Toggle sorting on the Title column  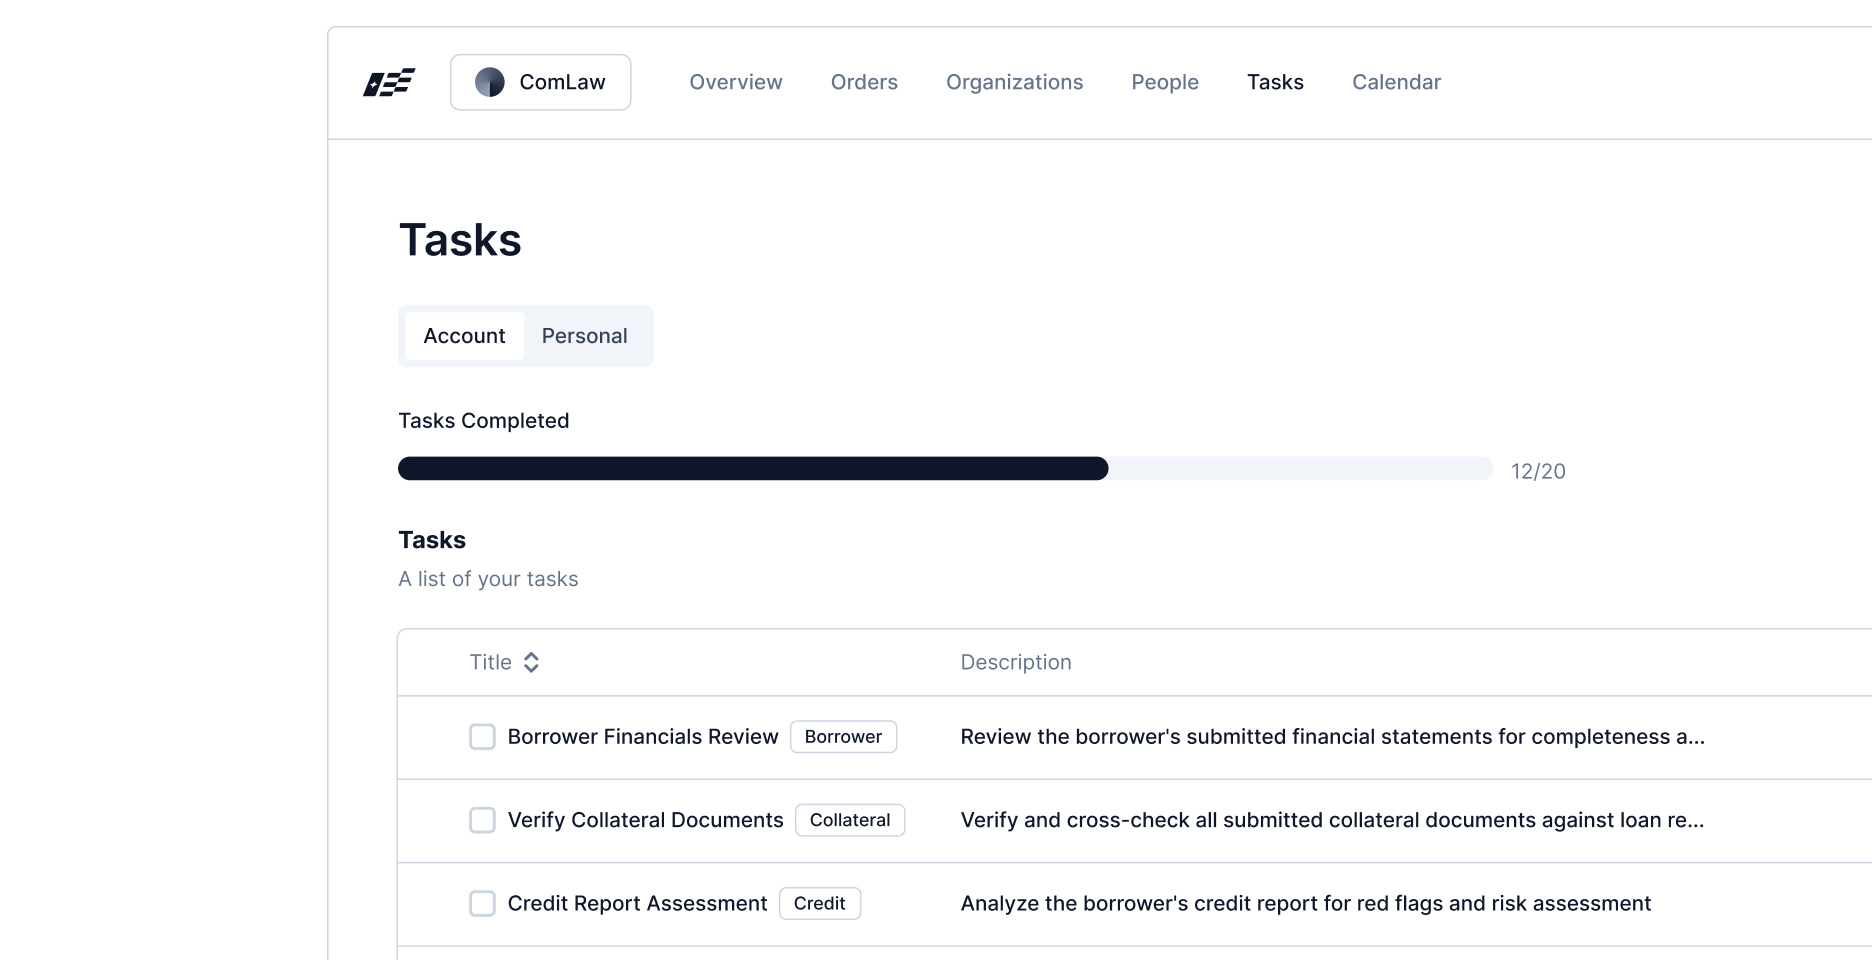coord(532,662)
